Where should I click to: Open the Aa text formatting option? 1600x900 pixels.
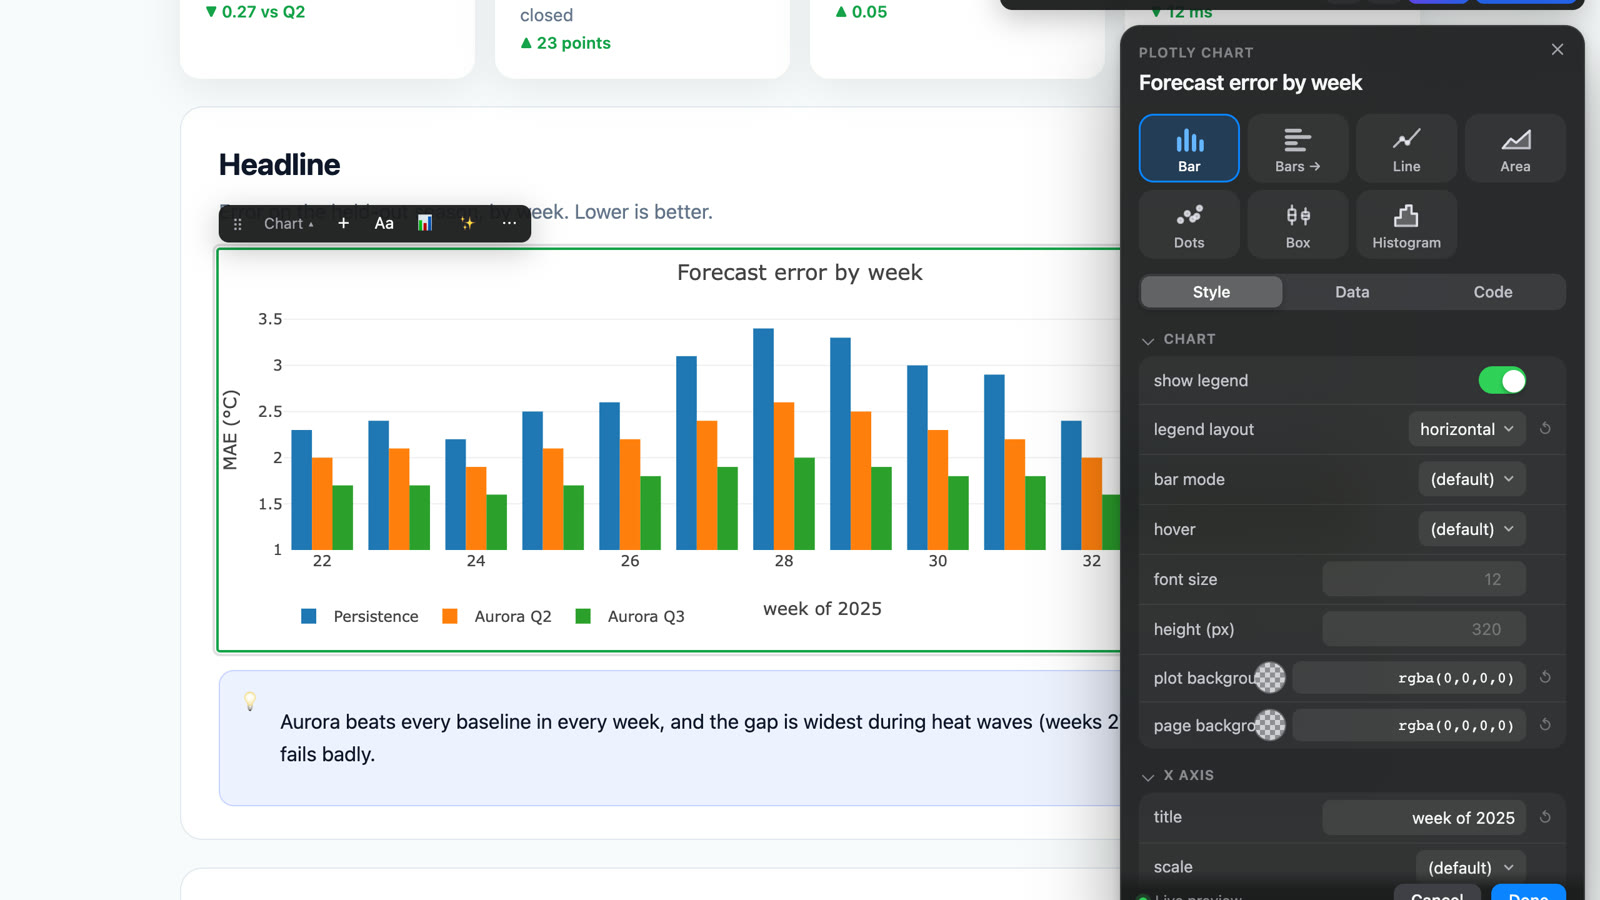point(384,223)
